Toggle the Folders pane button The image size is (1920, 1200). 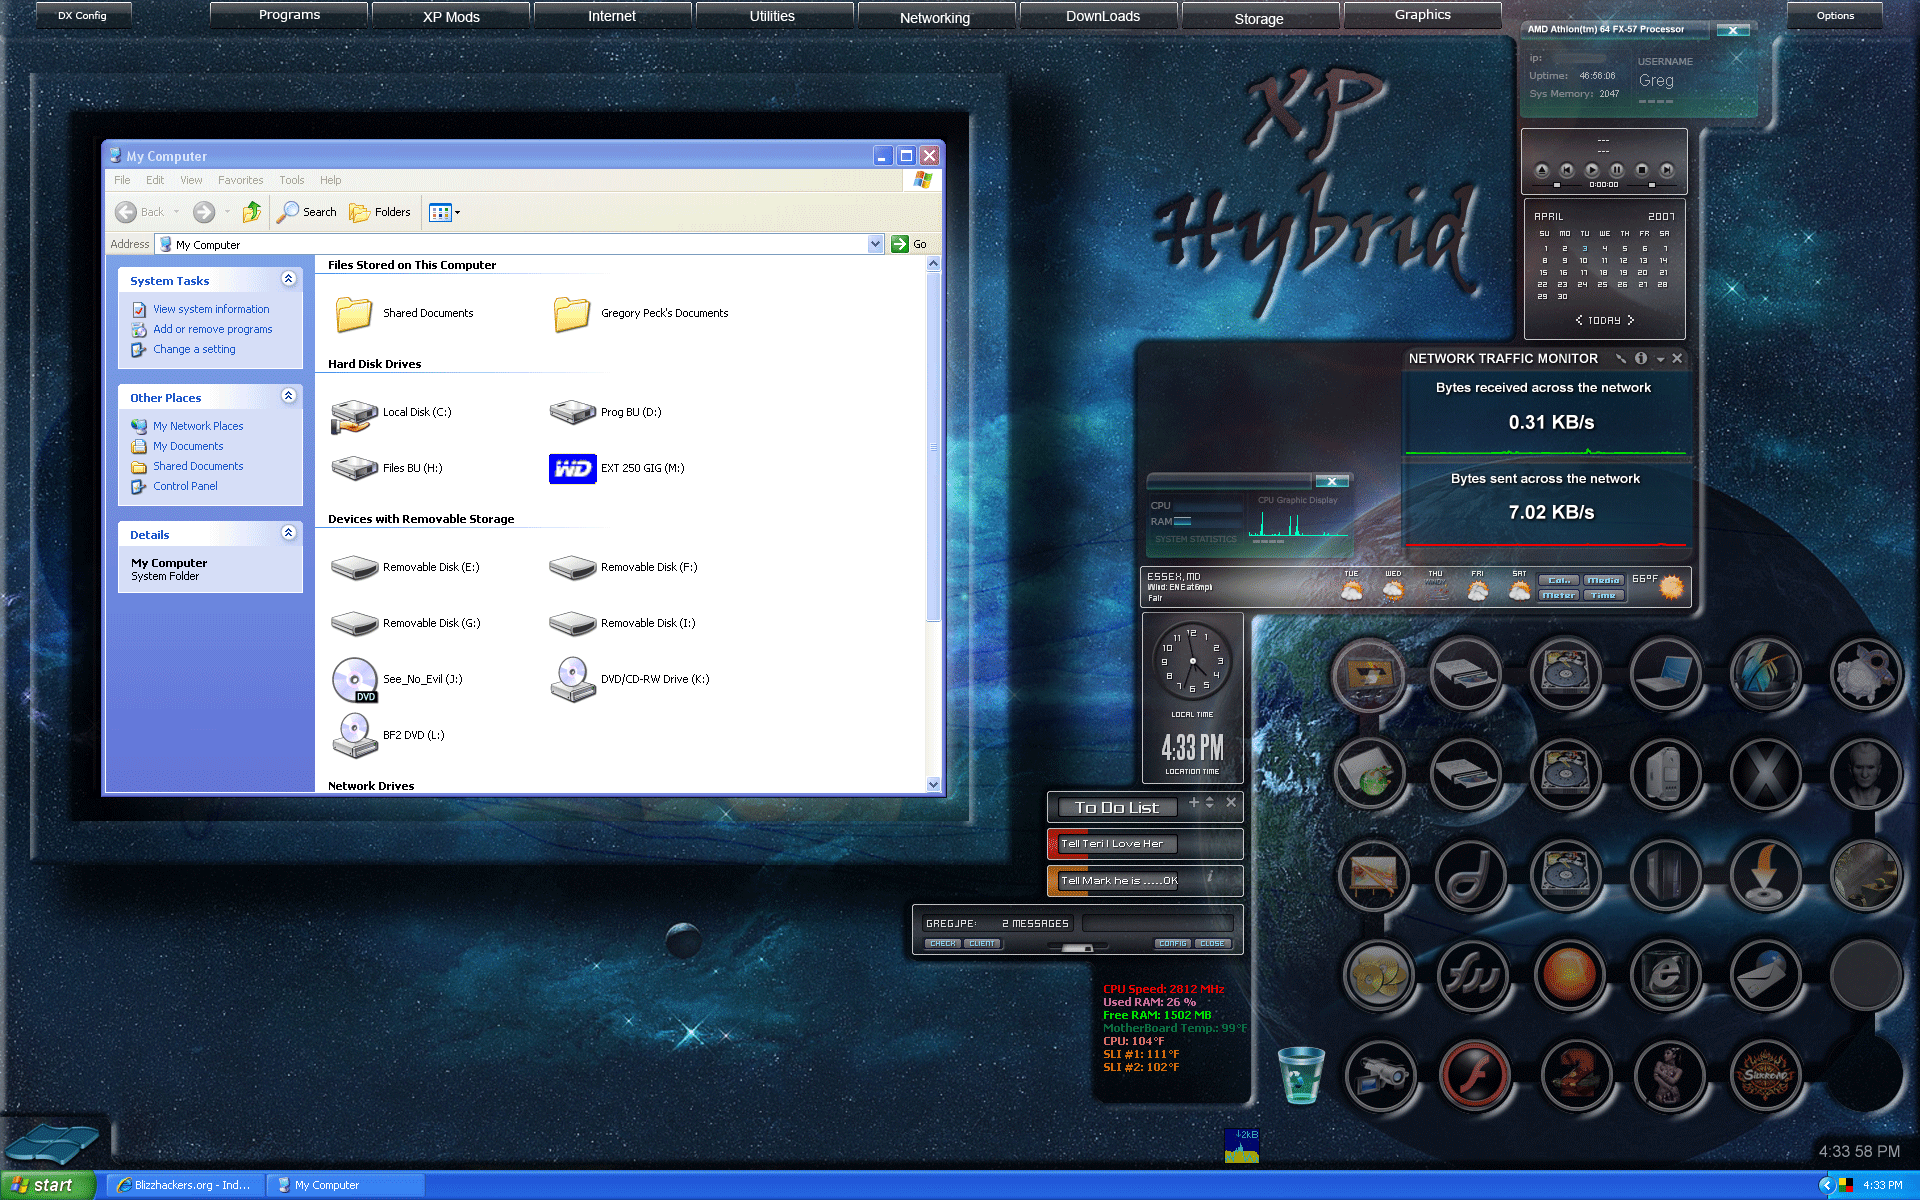pos(380,212)
